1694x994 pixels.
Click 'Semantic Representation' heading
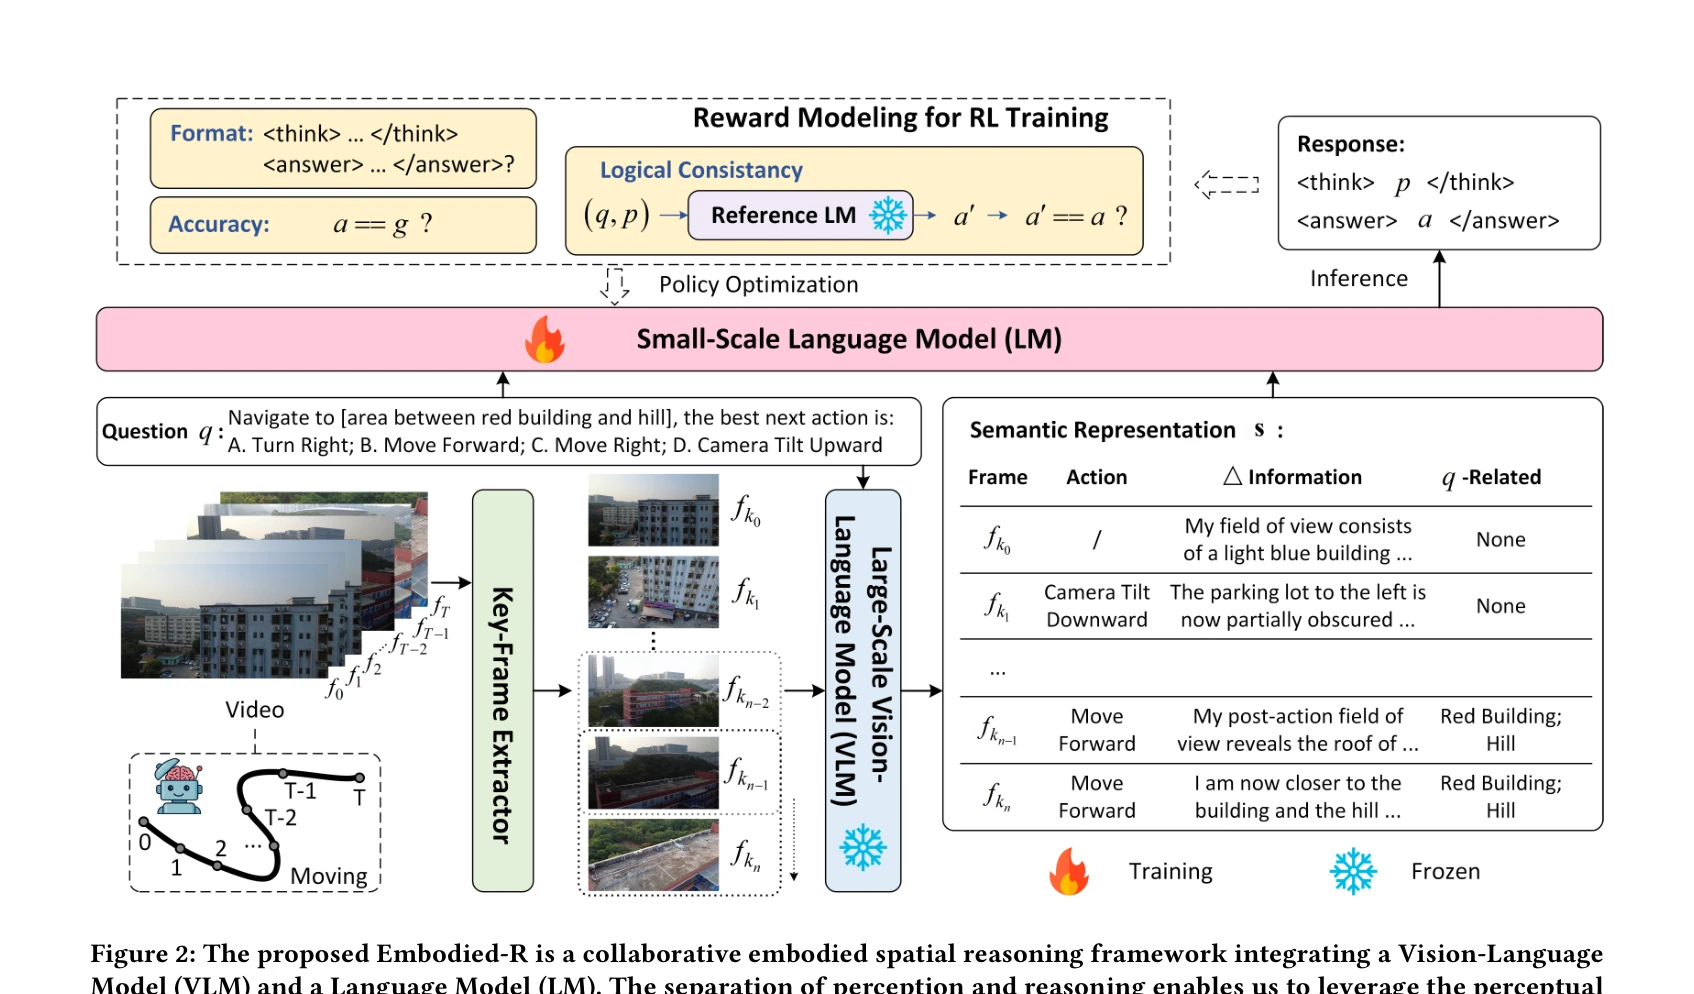(1102, 430)
